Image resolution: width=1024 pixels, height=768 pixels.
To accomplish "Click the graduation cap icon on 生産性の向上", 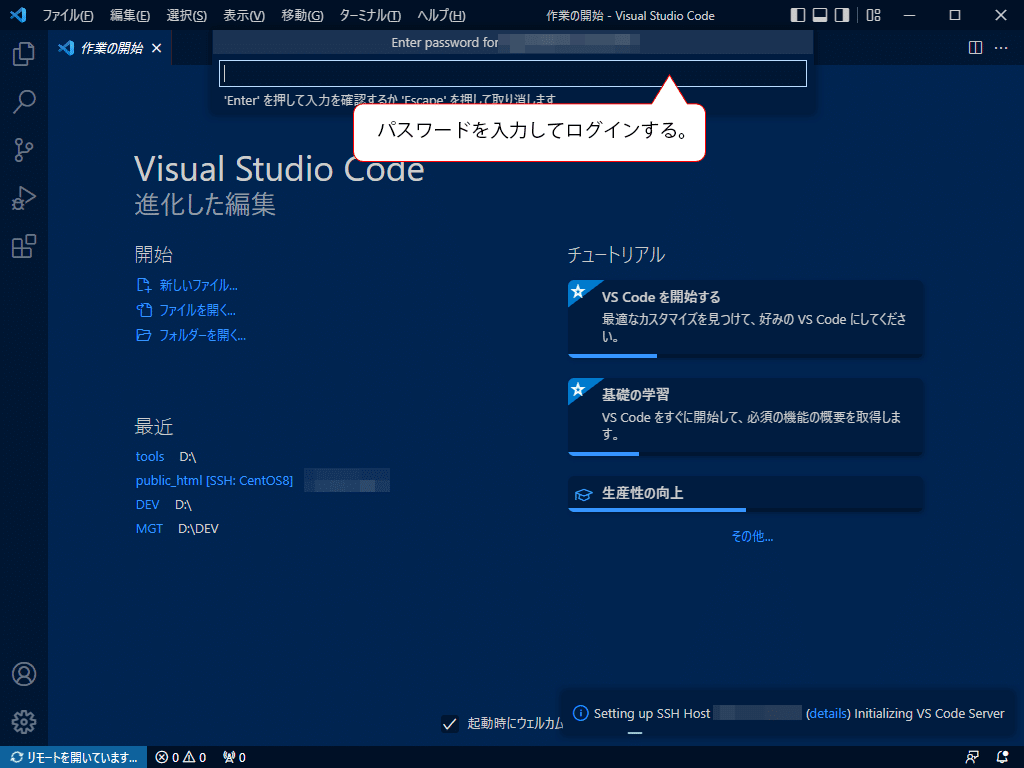I will coord(583,494).
